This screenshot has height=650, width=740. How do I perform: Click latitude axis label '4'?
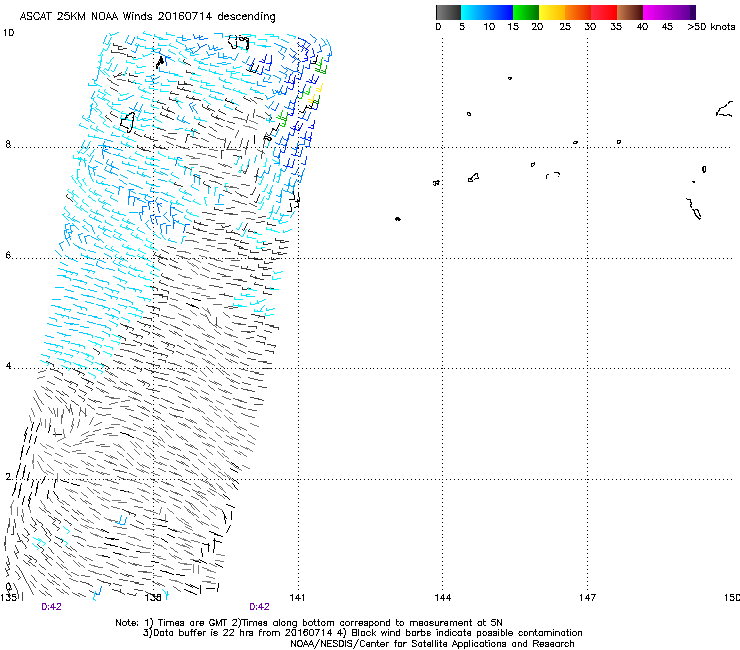(x=8, y=366)
